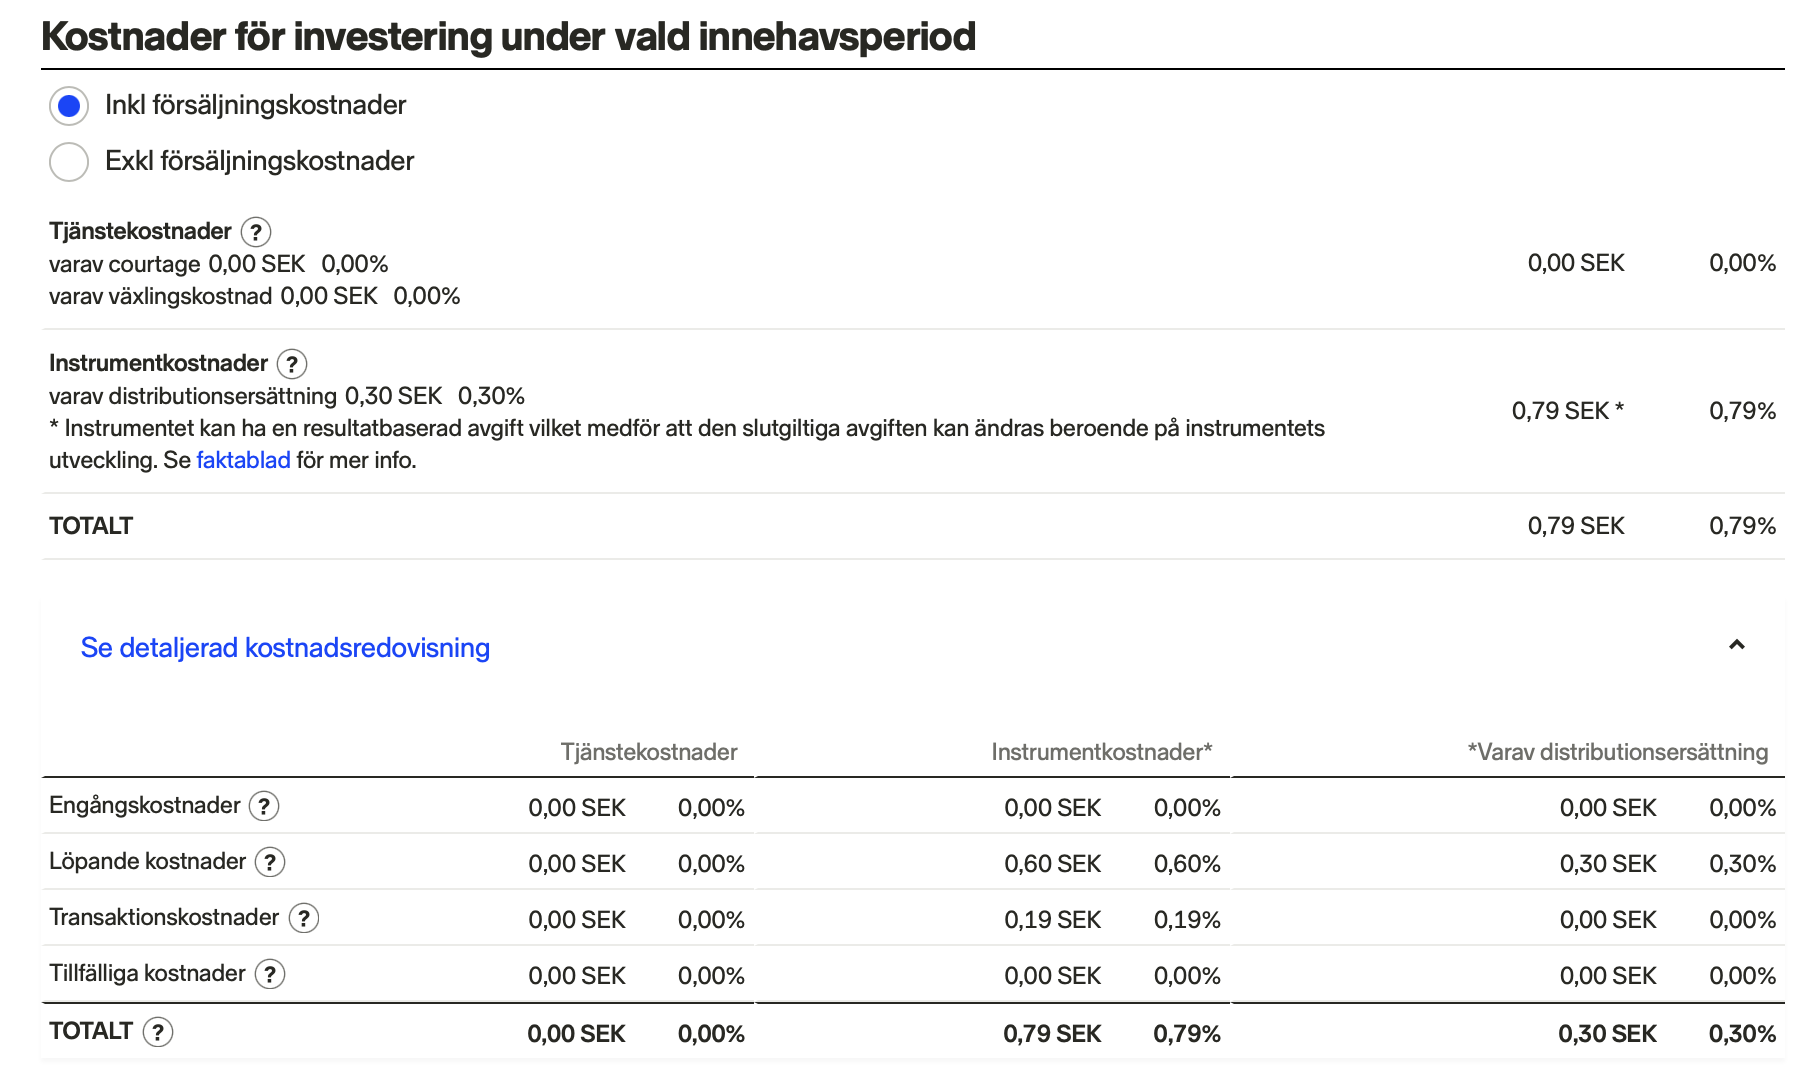
Task: Click the page heading Kostnader för investering
Action: [508, 36]
